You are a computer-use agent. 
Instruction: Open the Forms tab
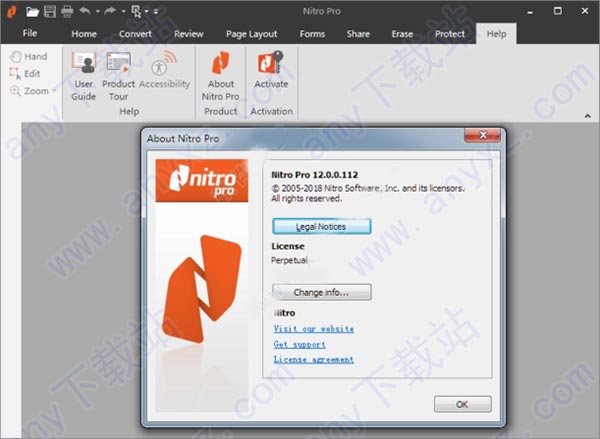312,34
